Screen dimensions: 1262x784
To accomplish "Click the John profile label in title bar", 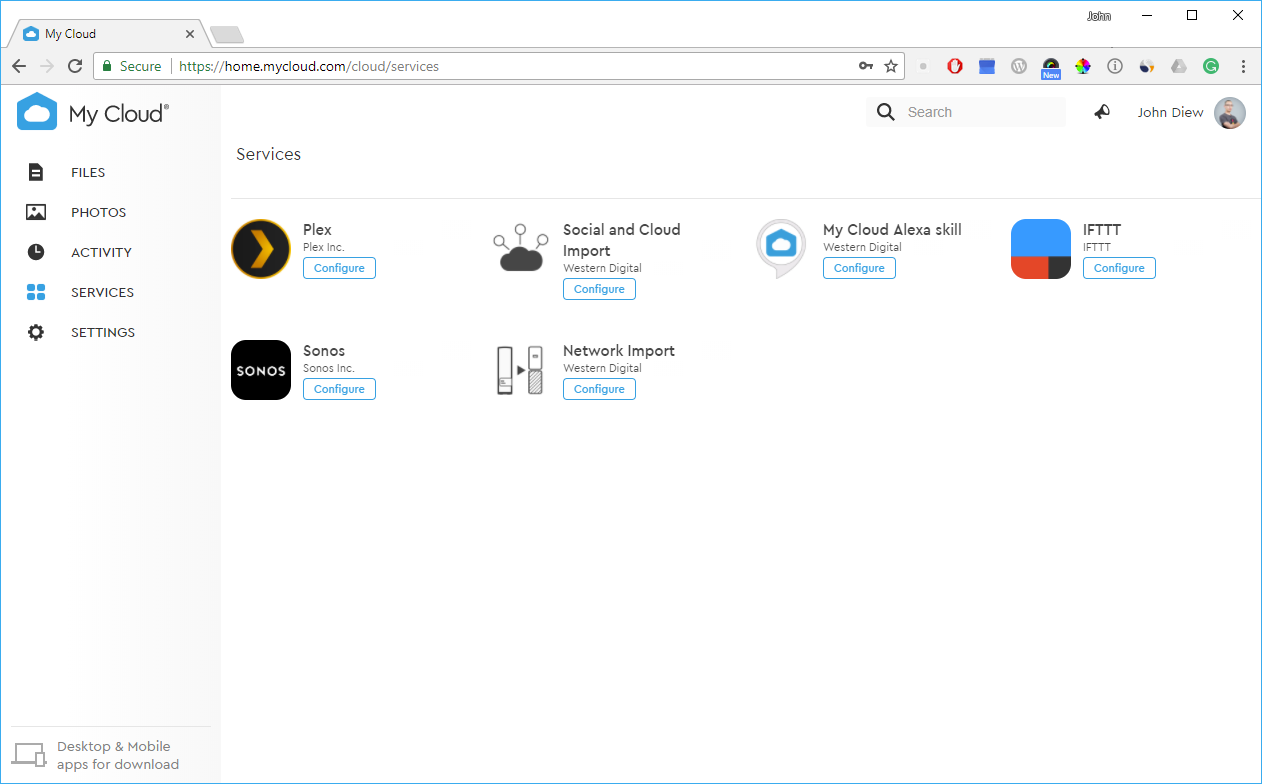I will pyautogui.click(x=1099, y=16).
